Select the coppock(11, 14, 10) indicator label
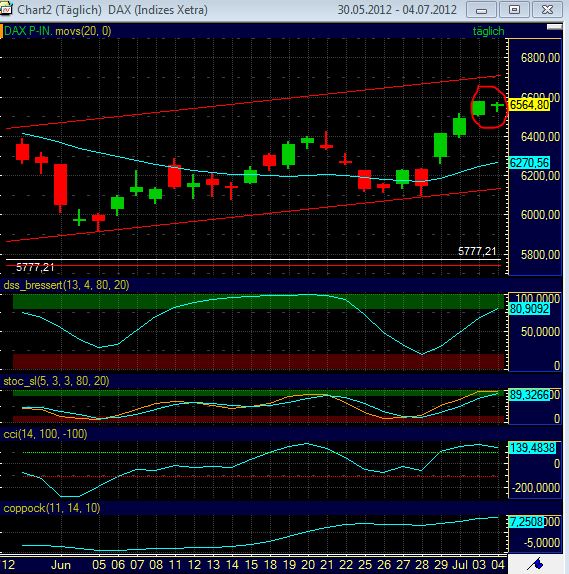 click(x=52, y=508)
